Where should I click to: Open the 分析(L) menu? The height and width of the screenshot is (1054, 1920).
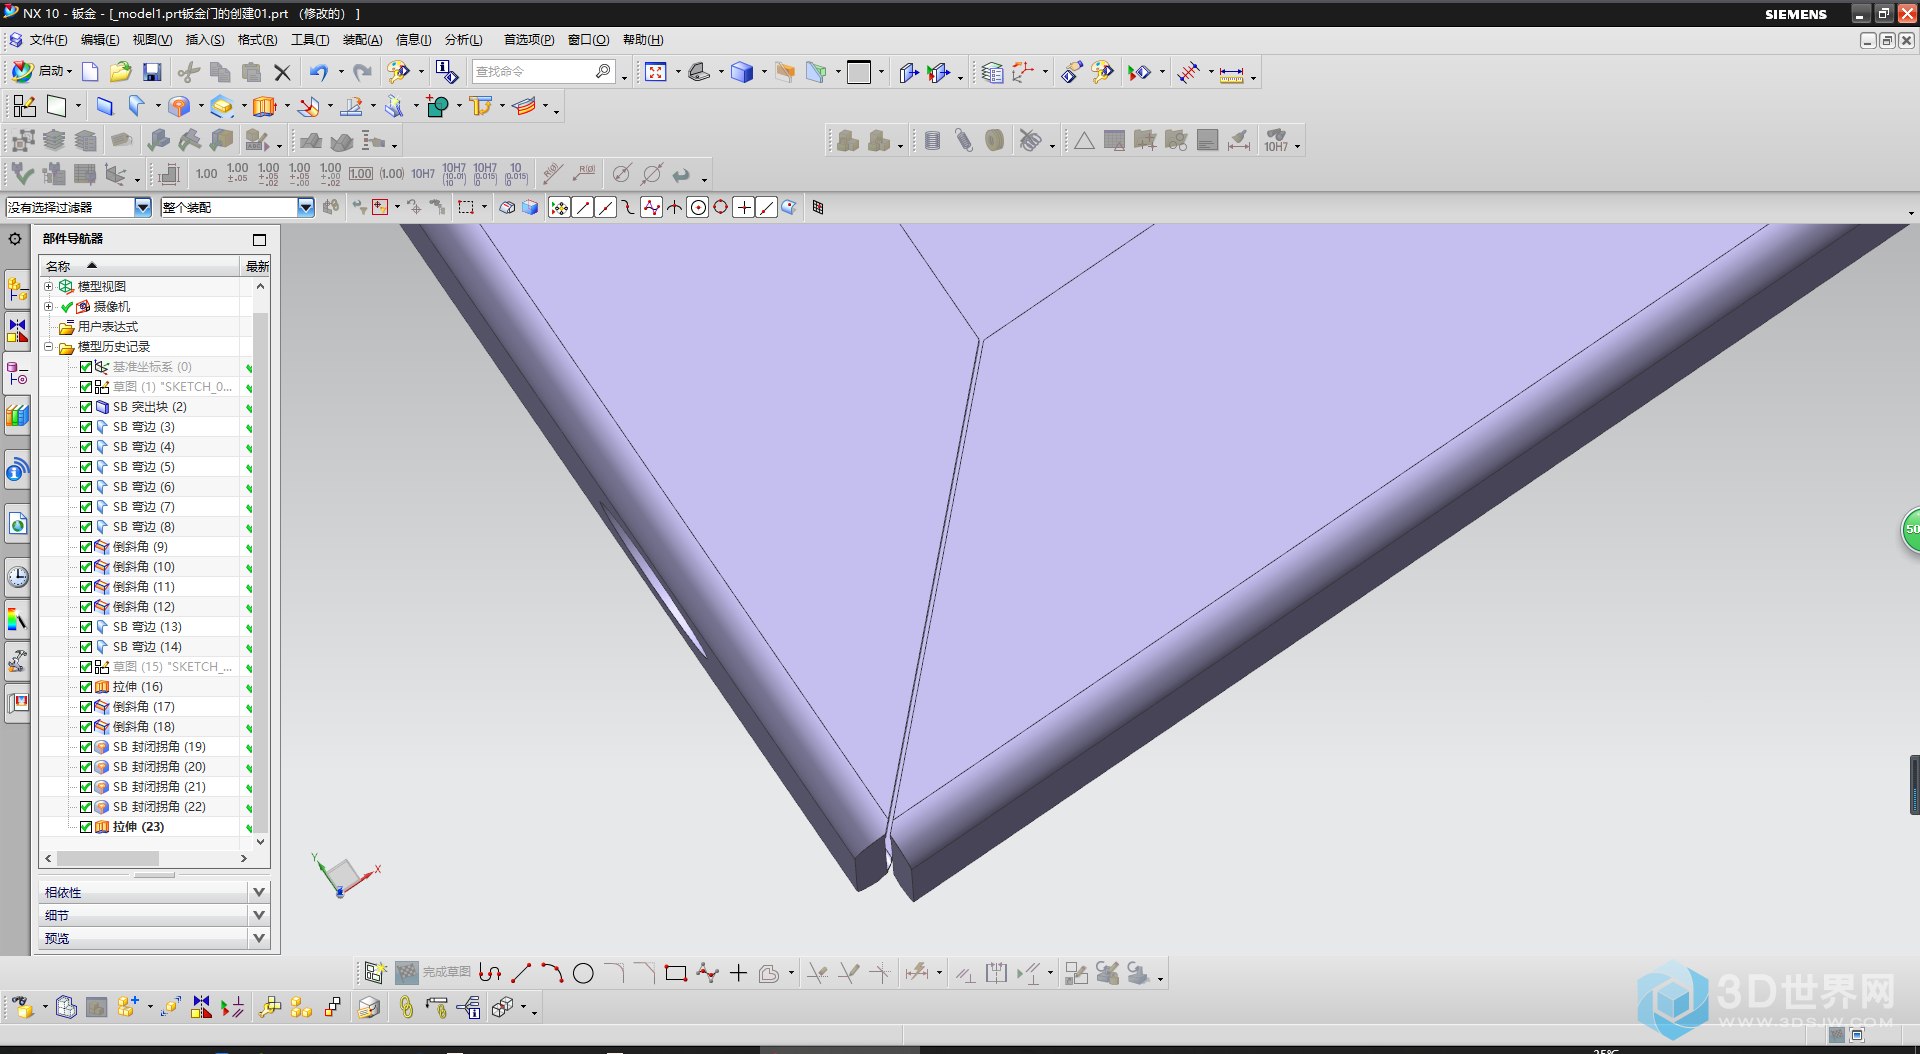point(464,40)
